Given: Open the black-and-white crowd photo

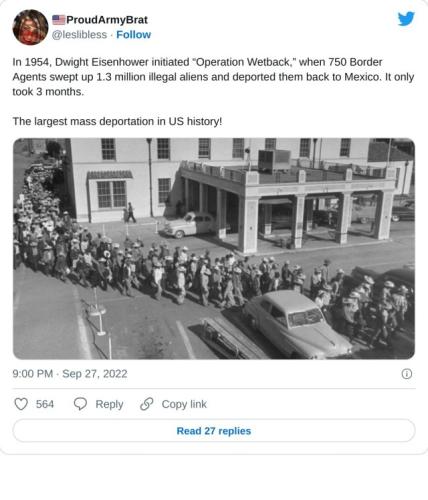Looking at the screenshot, I should tap(214, 249).
